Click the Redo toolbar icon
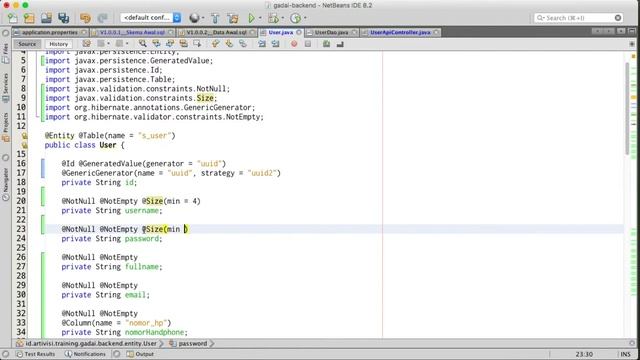 pos(102,18)
